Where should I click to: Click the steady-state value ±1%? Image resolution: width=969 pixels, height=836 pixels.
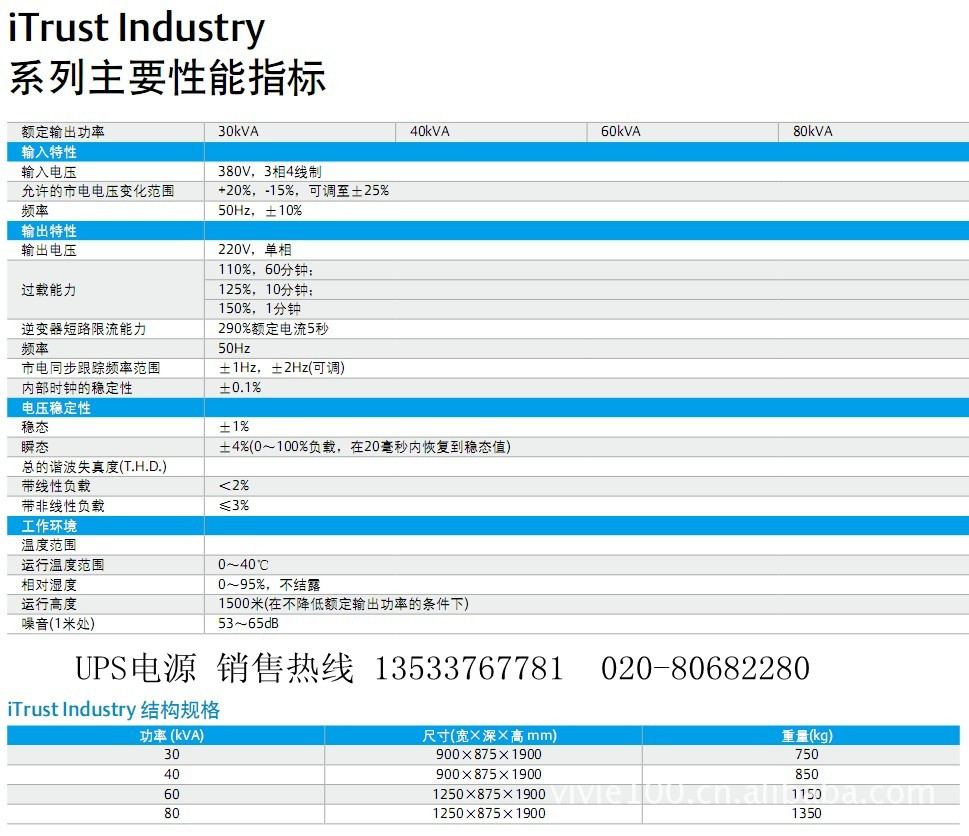coord(234,426)
